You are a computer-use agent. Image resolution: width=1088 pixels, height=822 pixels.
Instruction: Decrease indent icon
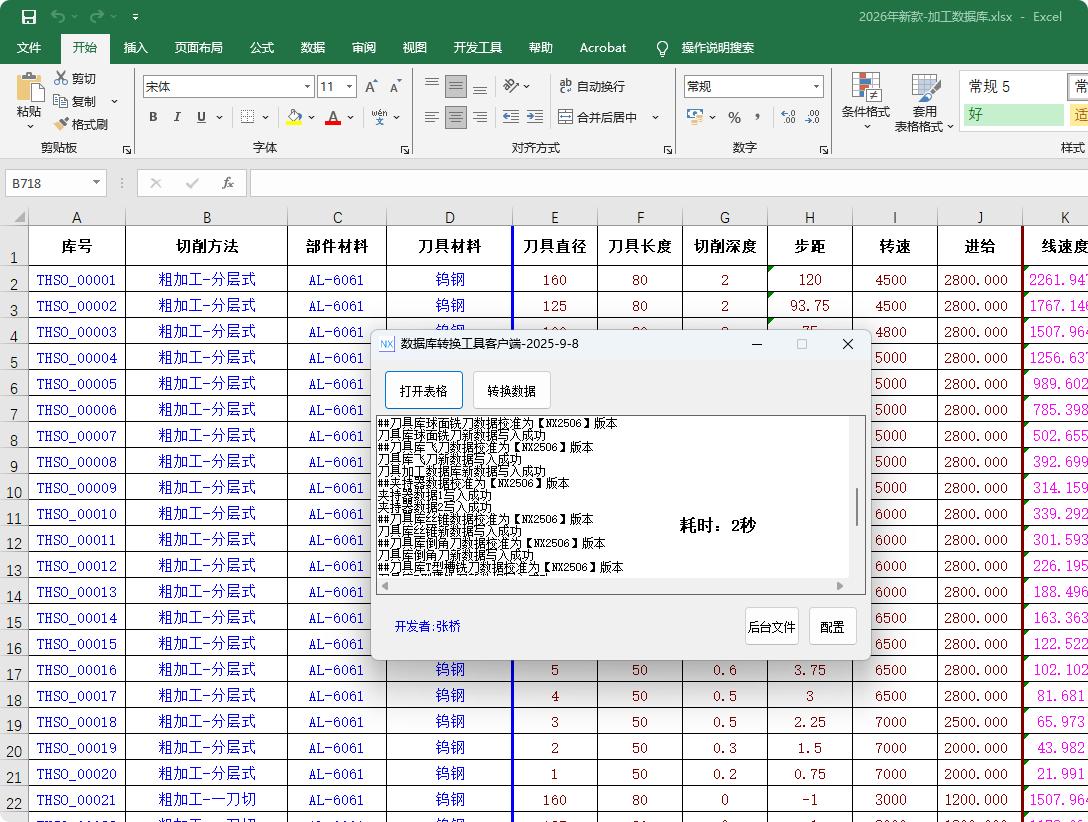pos(511,117)
